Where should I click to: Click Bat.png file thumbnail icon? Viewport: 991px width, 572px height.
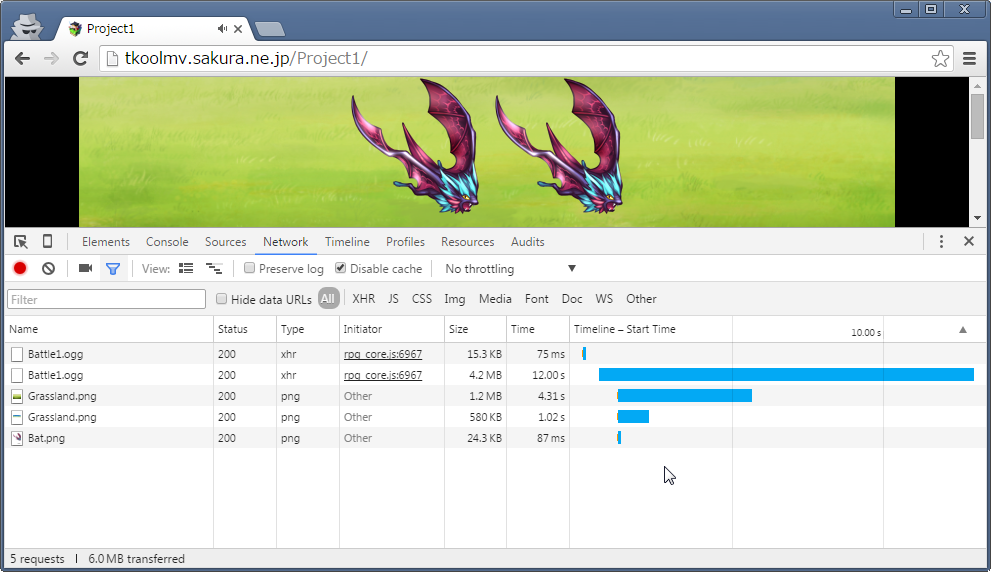pos(17,438)
